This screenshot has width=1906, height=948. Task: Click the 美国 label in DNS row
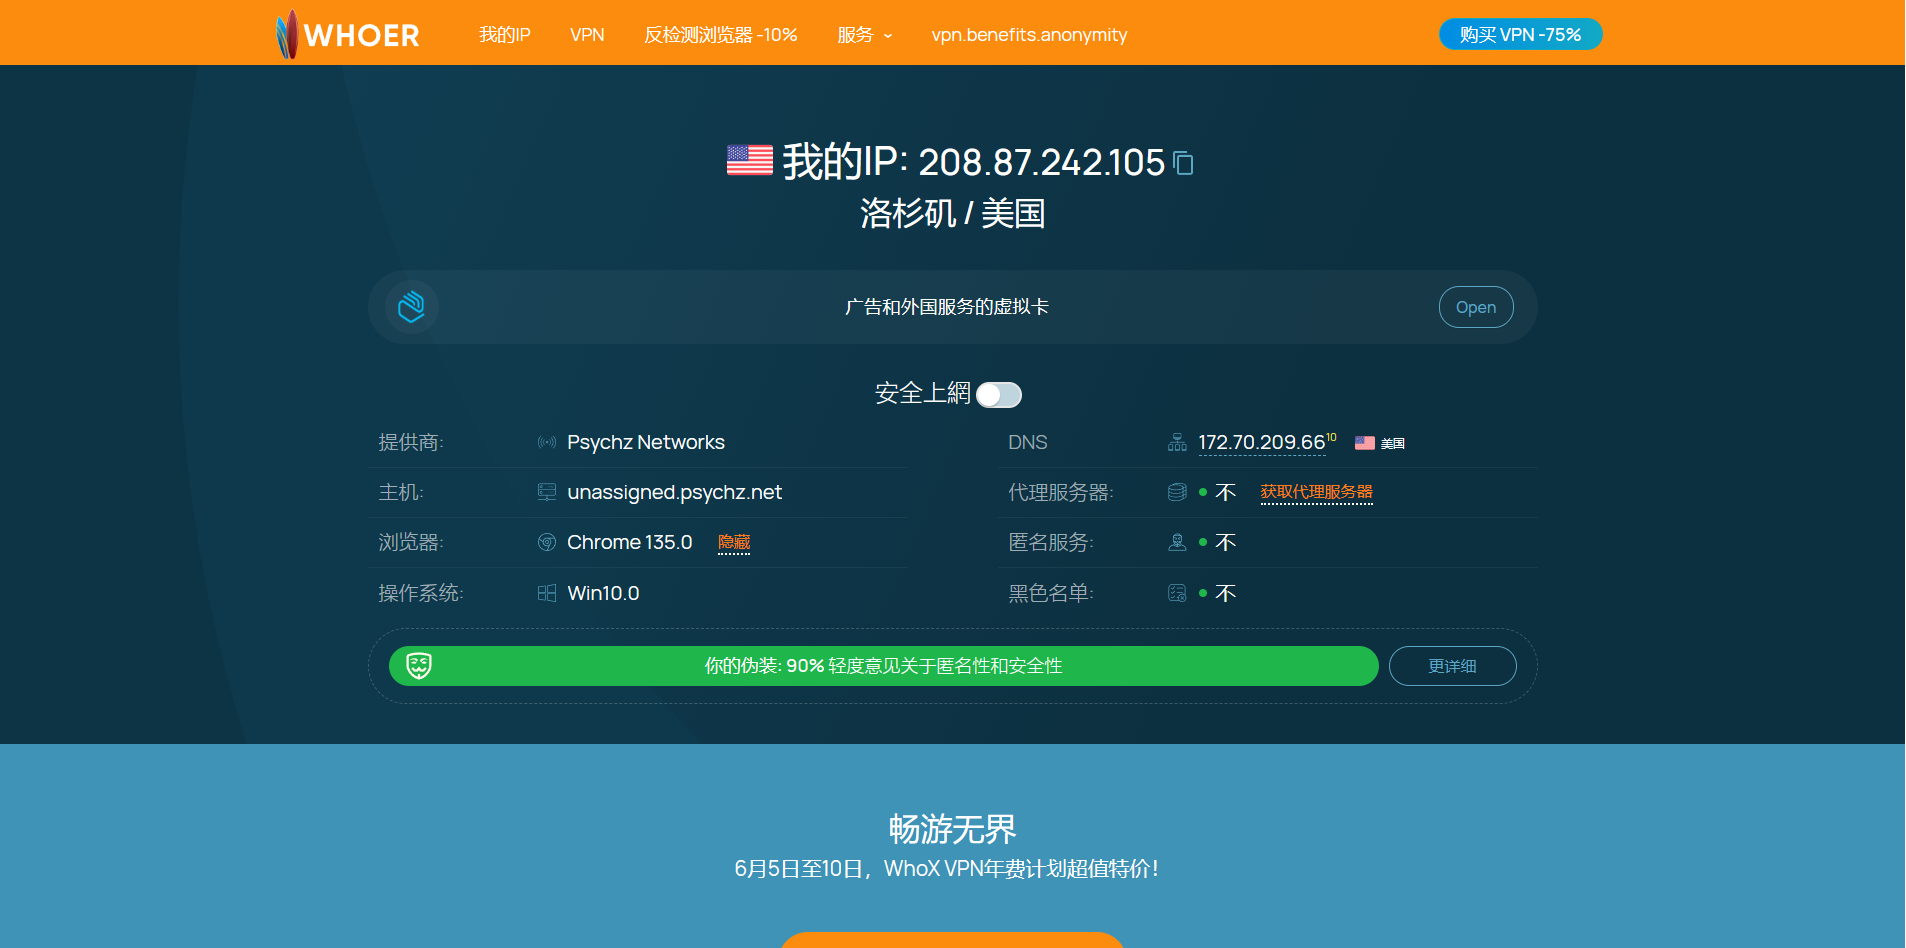click(1392, 443)
